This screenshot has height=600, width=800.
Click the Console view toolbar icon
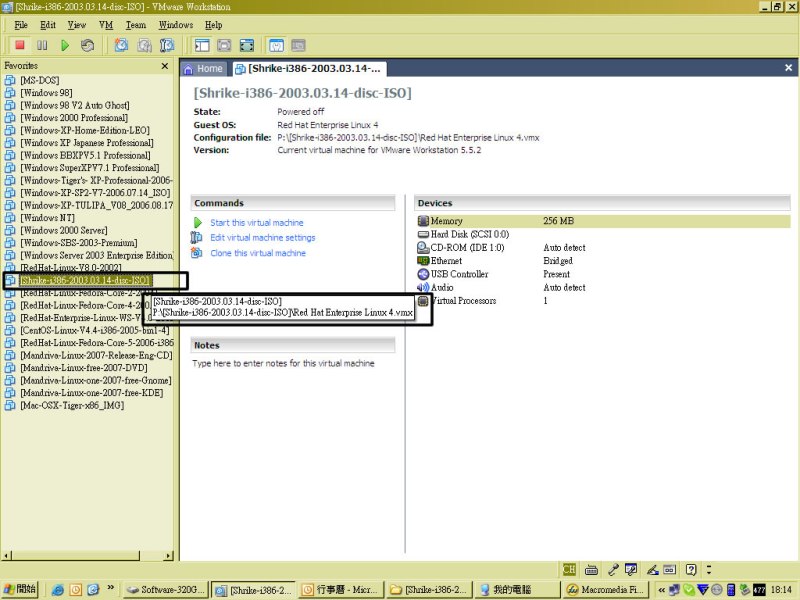point(298,45)
